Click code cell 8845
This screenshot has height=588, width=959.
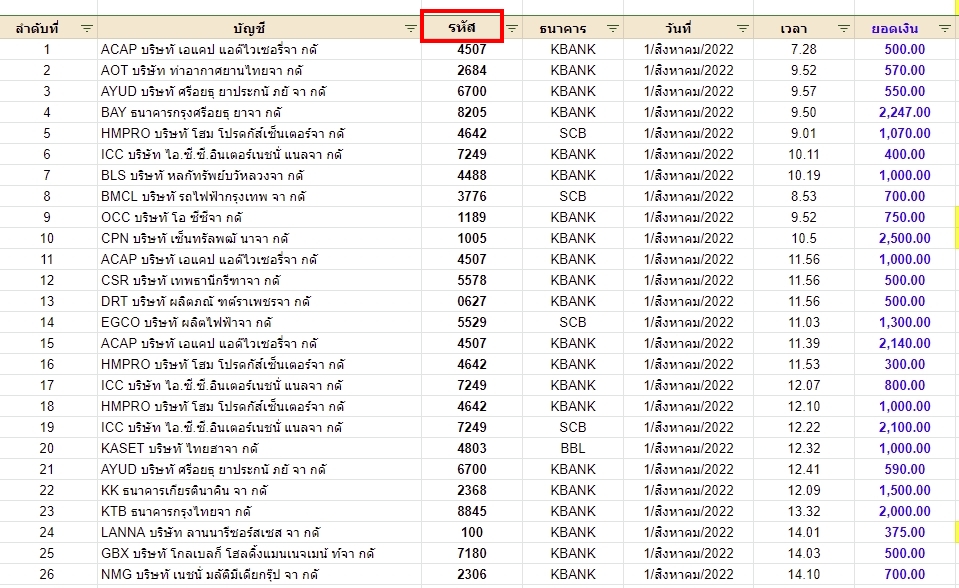(472, 512)
